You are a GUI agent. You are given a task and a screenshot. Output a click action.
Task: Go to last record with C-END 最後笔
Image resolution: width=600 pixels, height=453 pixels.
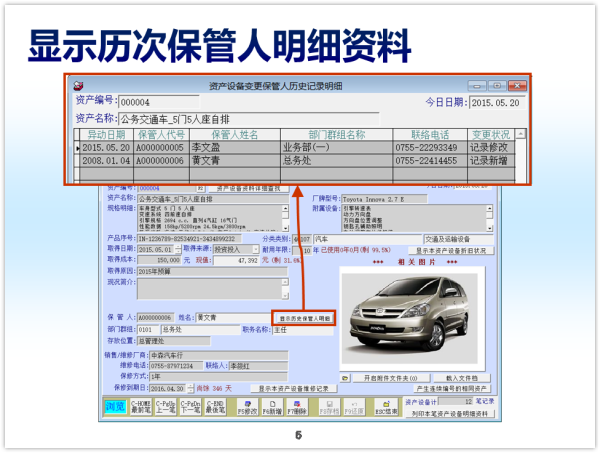pyautogui.click(x=215, y=407)
